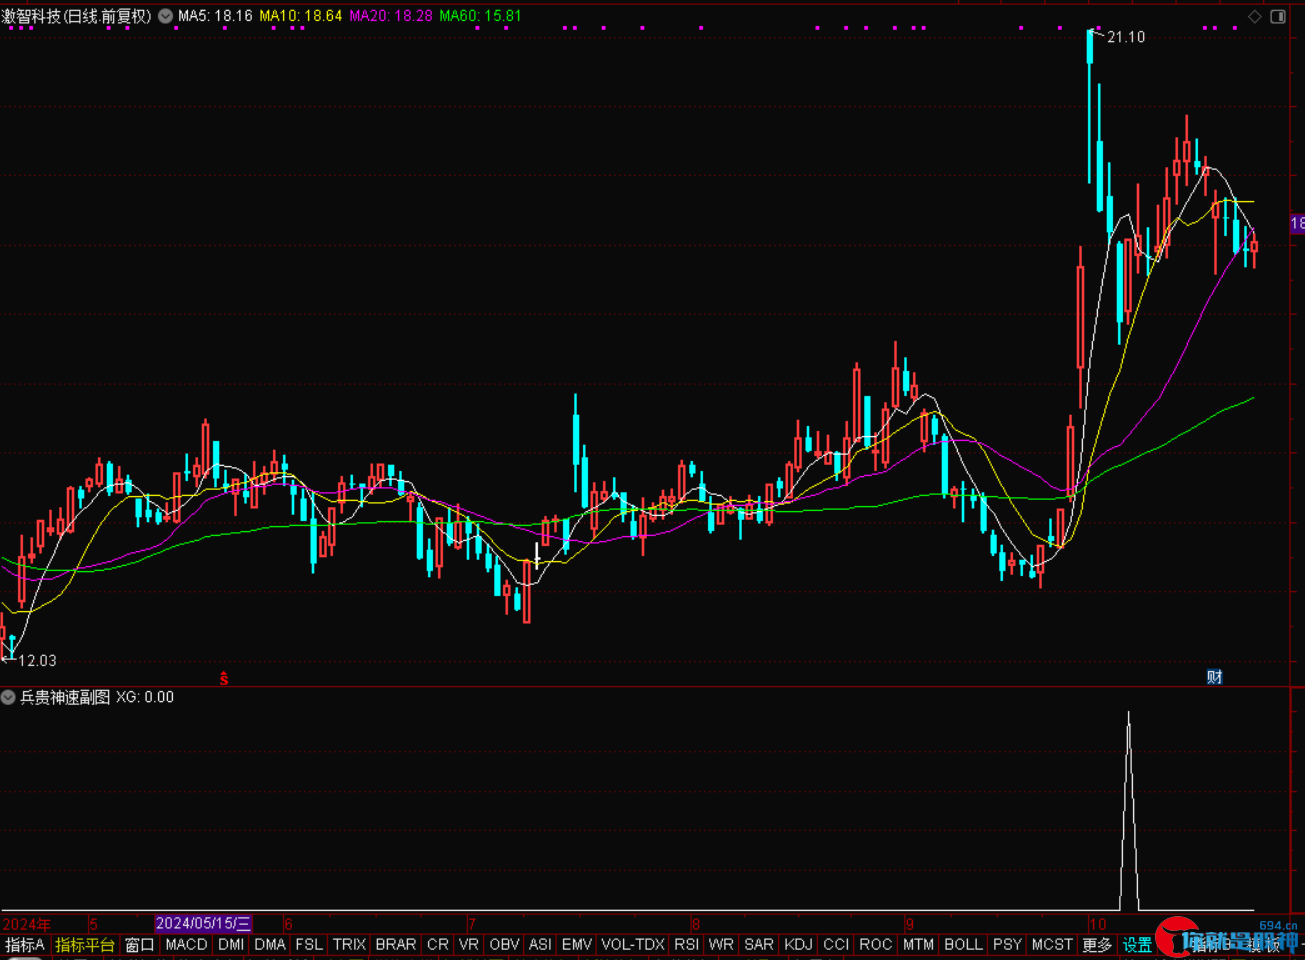Open the 设置 settings button

tap(1137, 944)
